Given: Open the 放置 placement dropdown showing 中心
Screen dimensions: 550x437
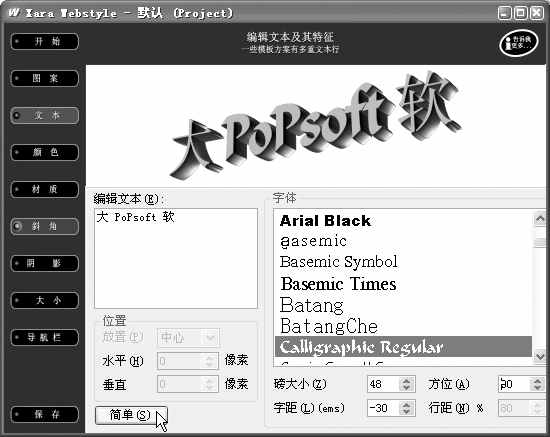Looking at the screenshot, I should pyautogui.click(x=188, y=337).
